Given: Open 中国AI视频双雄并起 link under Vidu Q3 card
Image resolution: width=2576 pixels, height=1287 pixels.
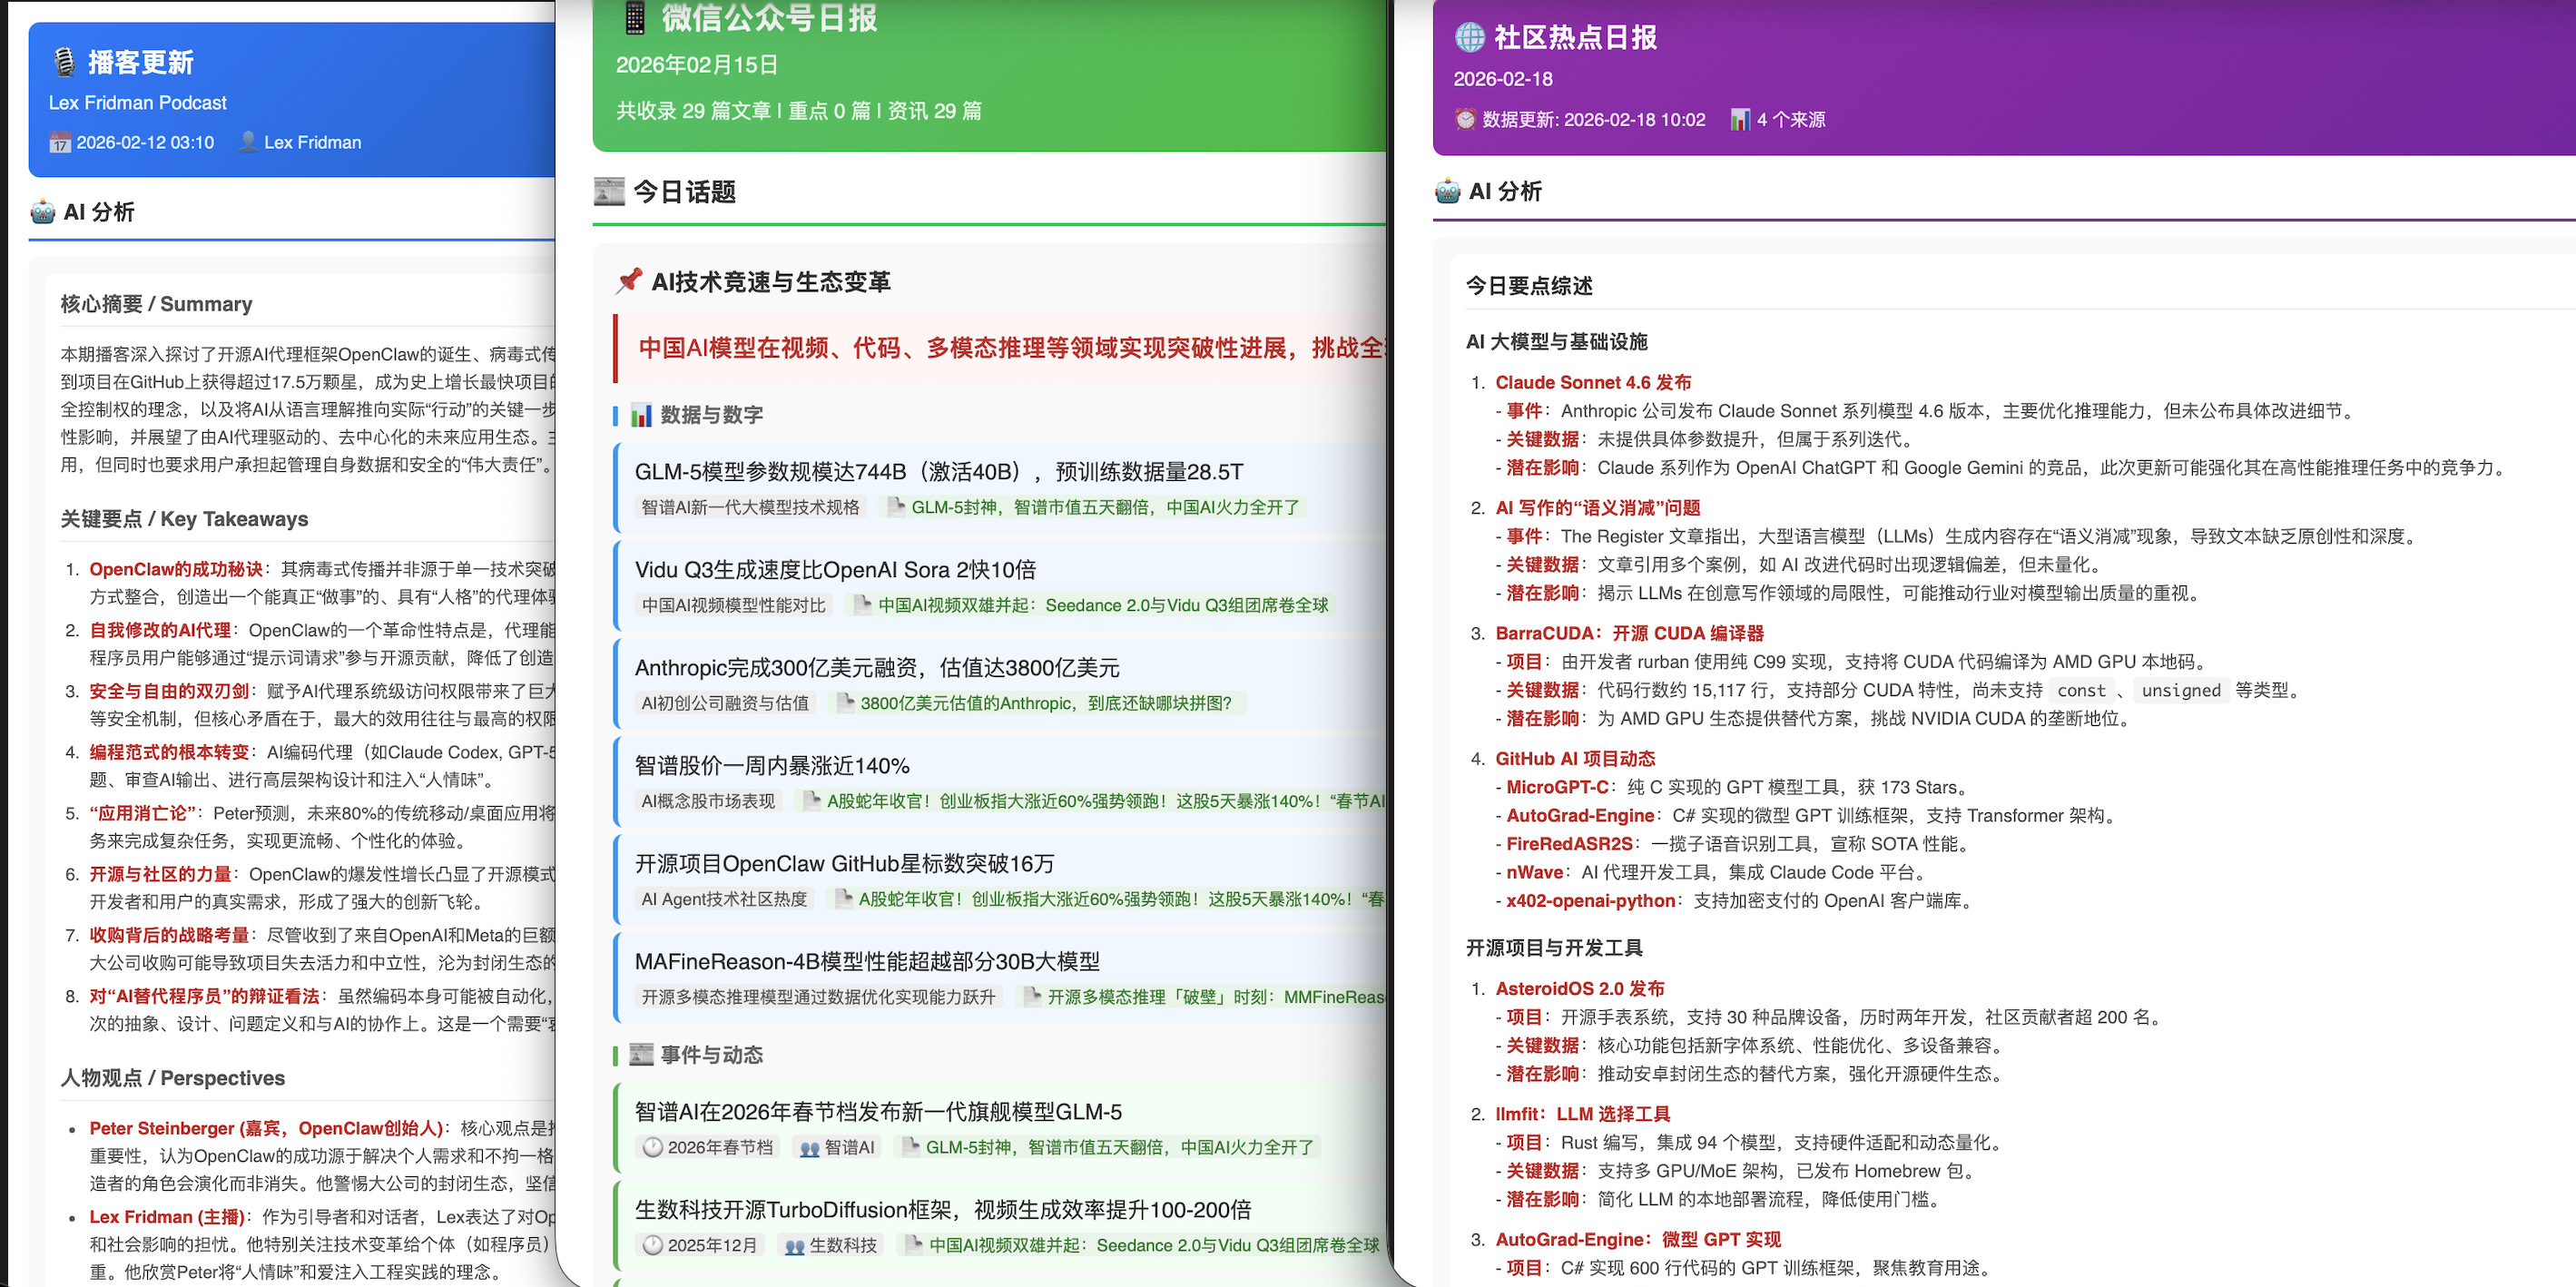Looking at the screenshot, I should 1103,605.
